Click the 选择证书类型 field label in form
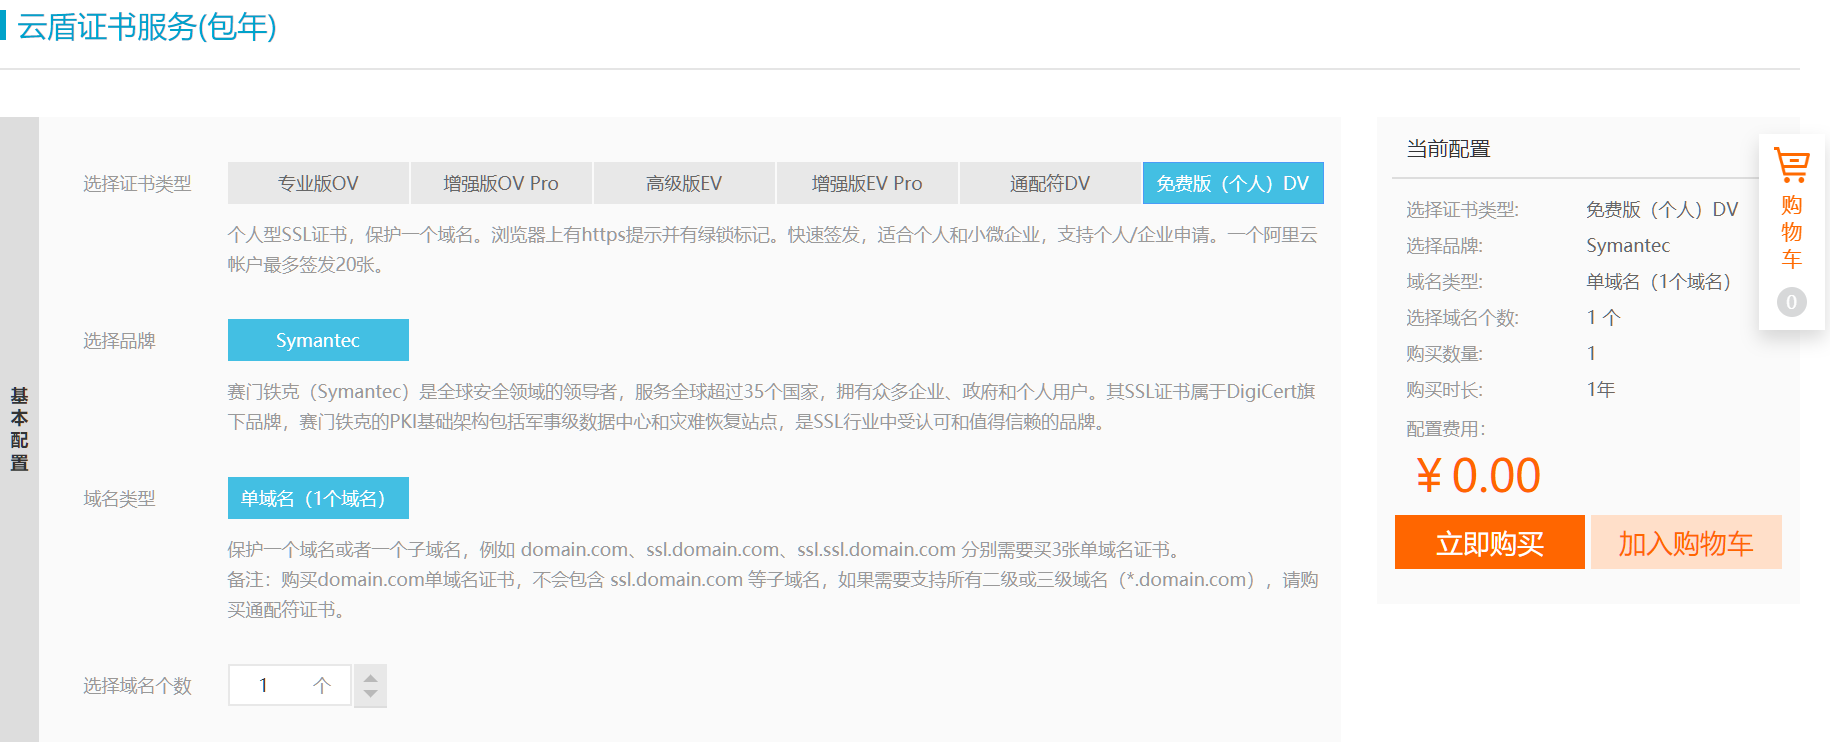This screenshot has height=742, width=1830. click(137, 184)
